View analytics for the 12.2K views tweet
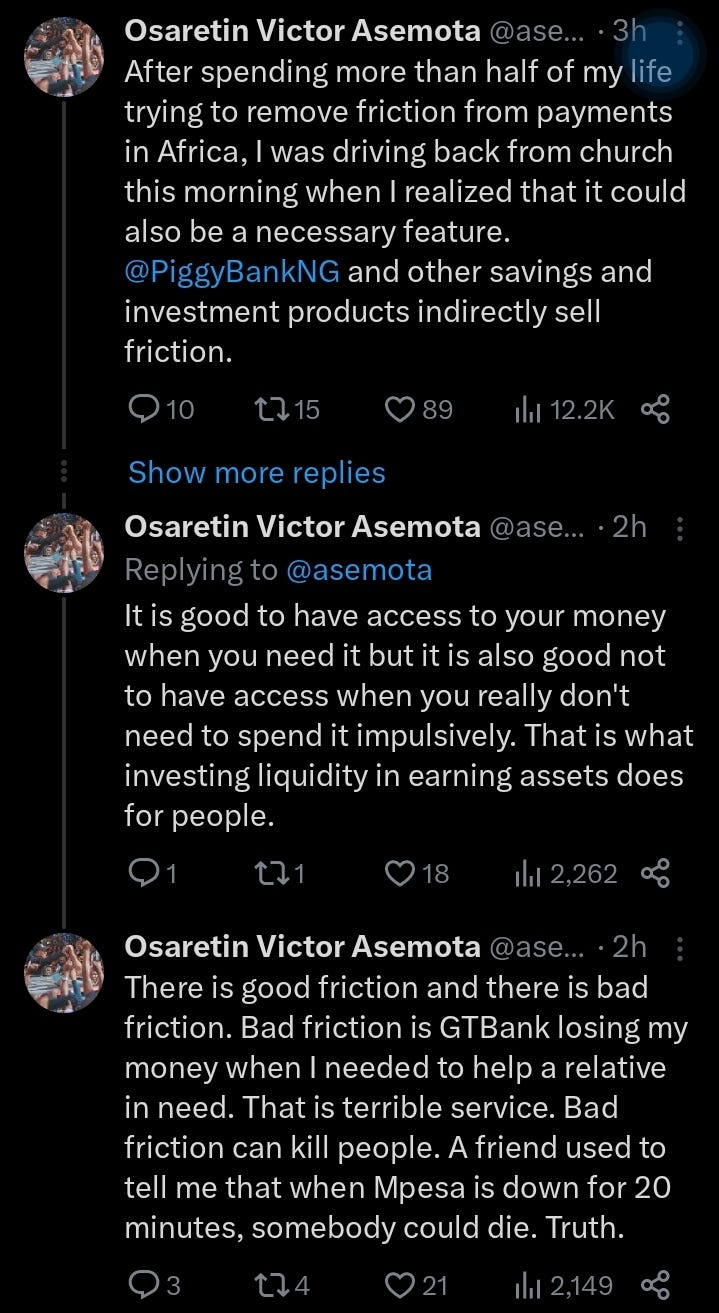The image size is (719, 1313). click(x=565, y=409)
